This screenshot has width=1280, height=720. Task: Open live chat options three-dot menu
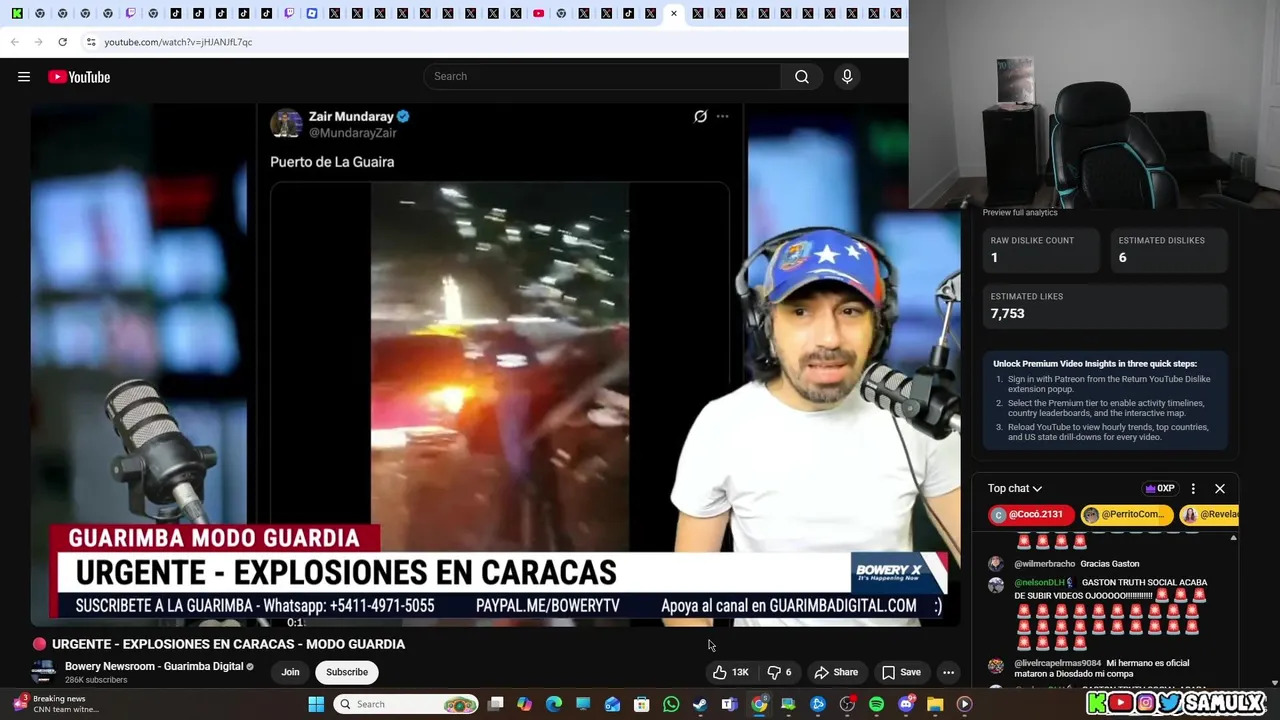click(x=1193, y=489)
